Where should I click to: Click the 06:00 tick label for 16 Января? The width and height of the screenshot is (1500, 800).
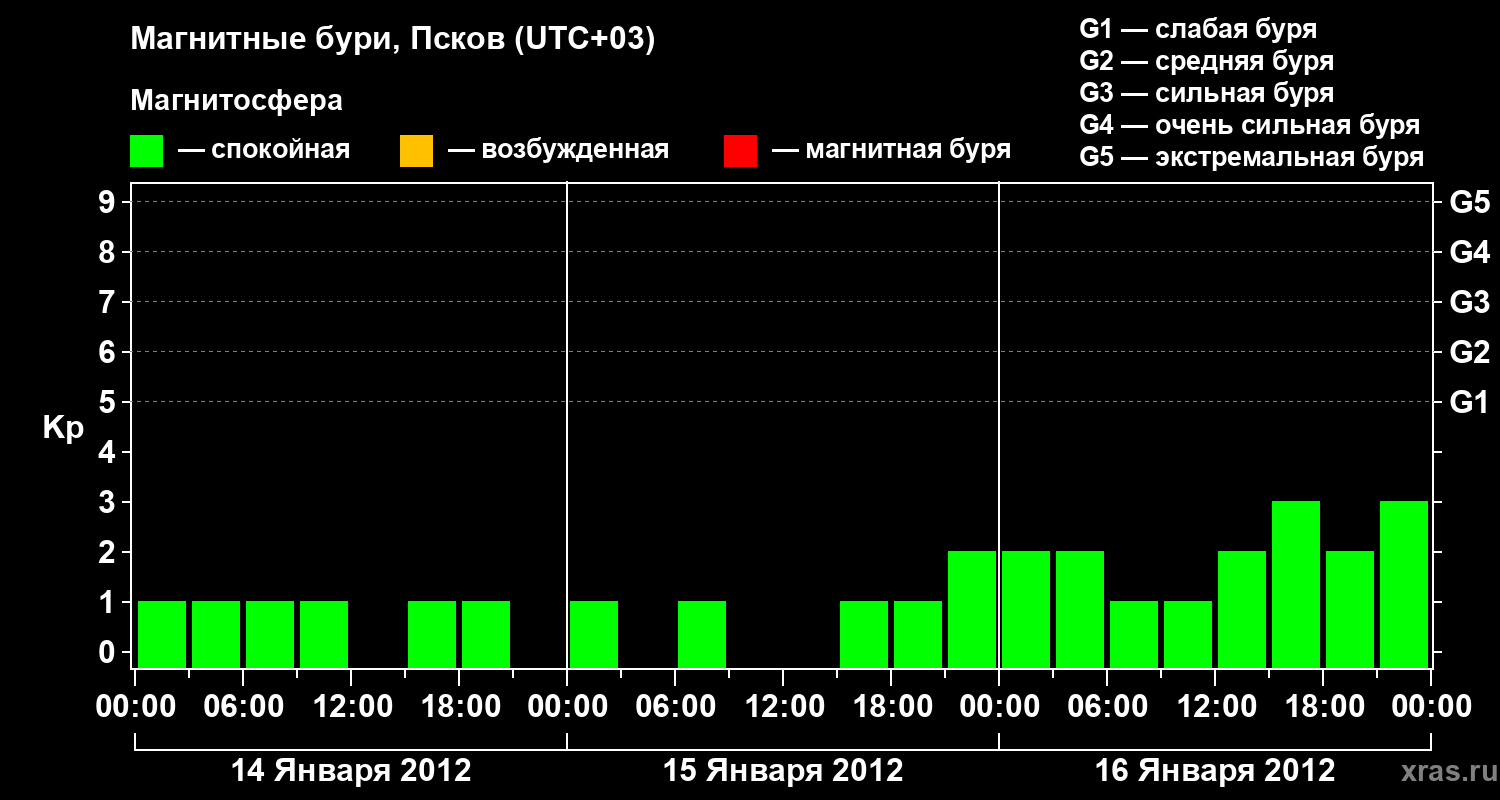pos(1107,706)
